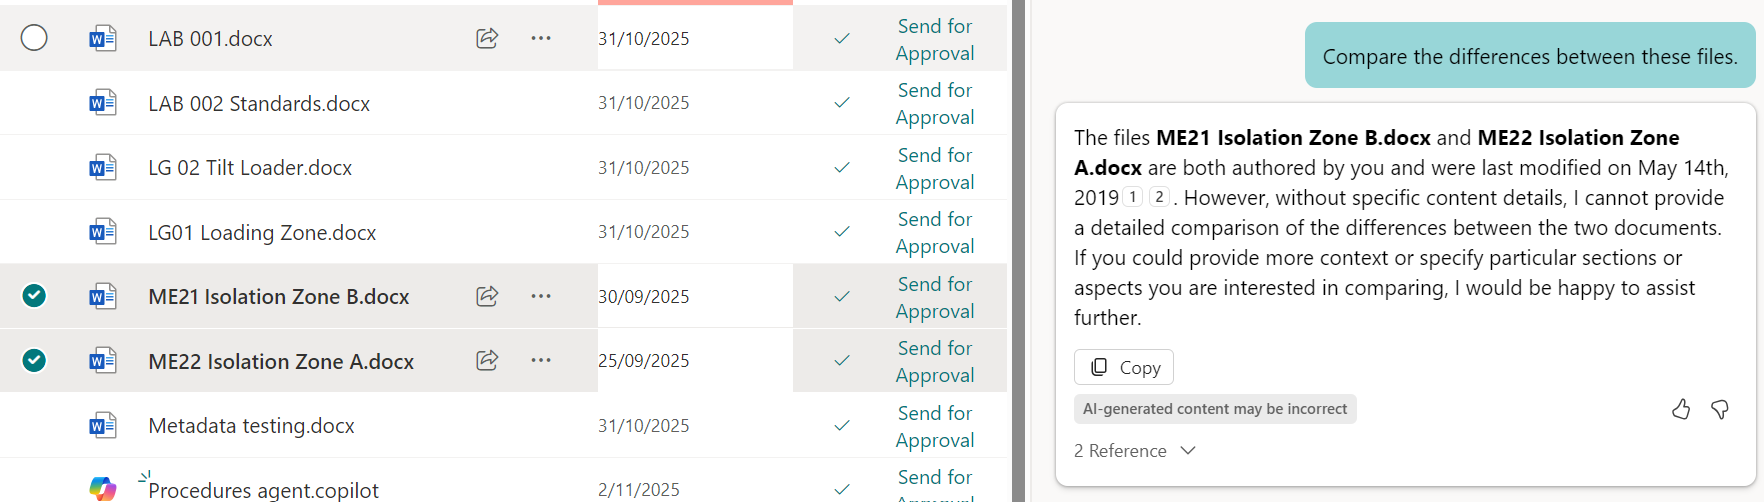Expand the 2 Reference list
Viewport: 1764px width, 502px height.
click(x=1135, y=451)
